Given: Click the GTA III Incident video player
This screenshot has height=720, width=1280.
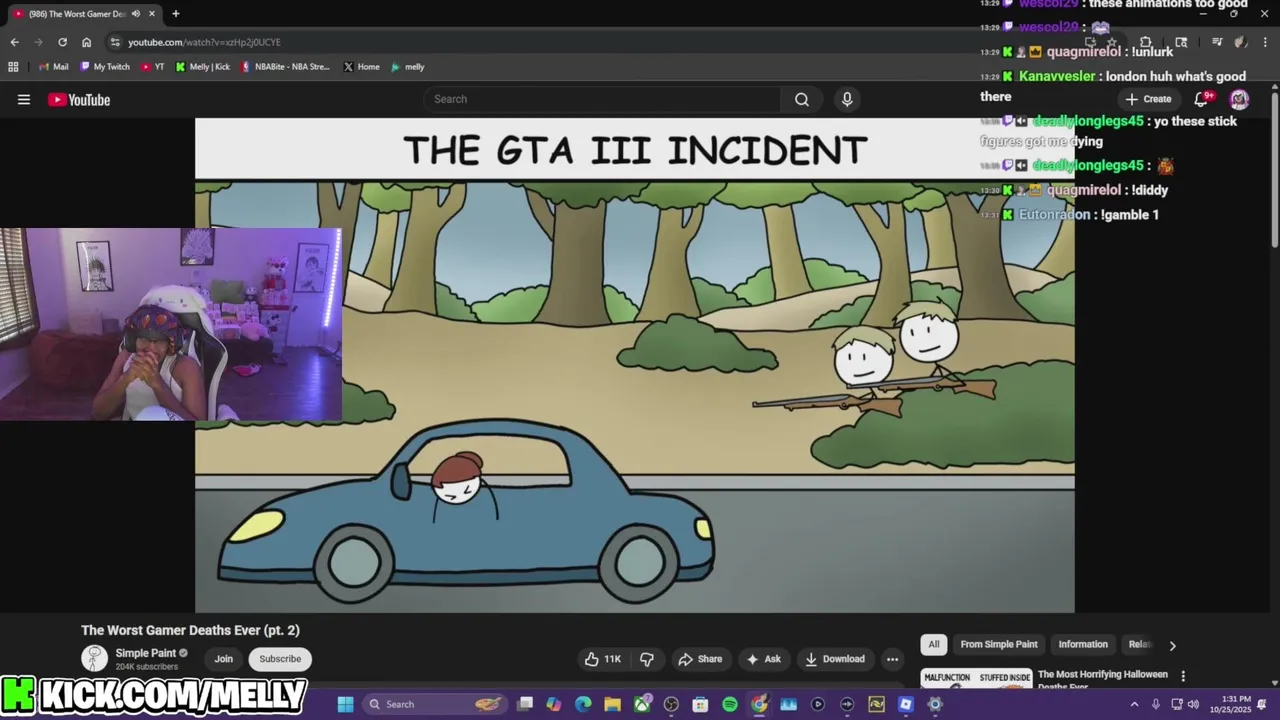Looking at the screenshot, I should tap(635, 365).
